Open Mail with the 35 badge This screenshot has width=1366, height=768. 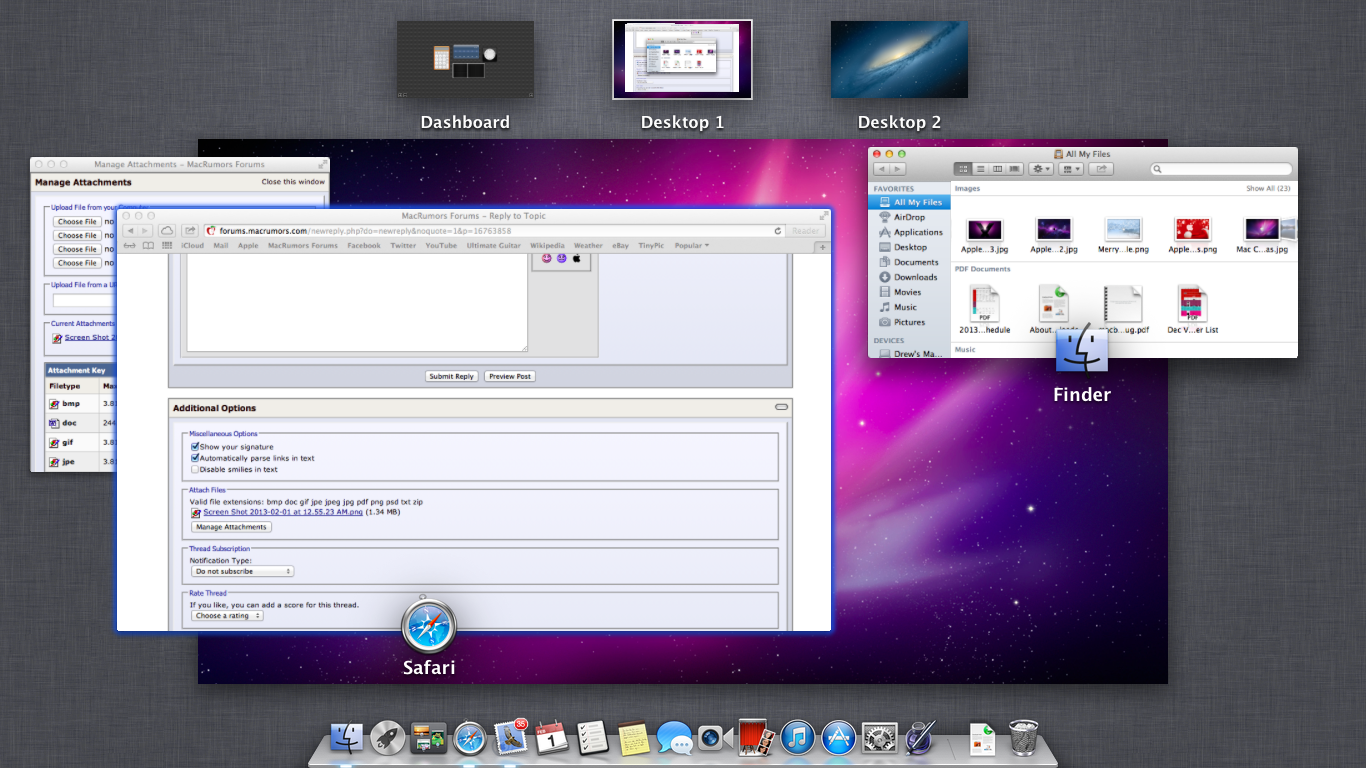pos(511,738)
